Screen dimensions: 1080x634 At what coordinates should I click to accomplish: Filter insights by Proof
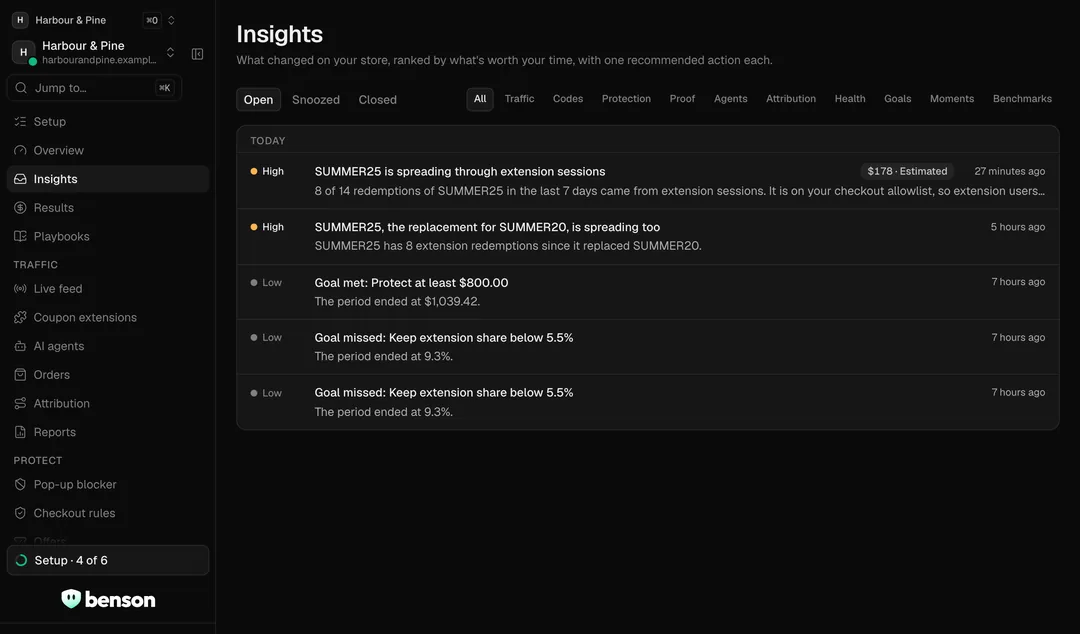pyautogui.click(x=682, y=99)
